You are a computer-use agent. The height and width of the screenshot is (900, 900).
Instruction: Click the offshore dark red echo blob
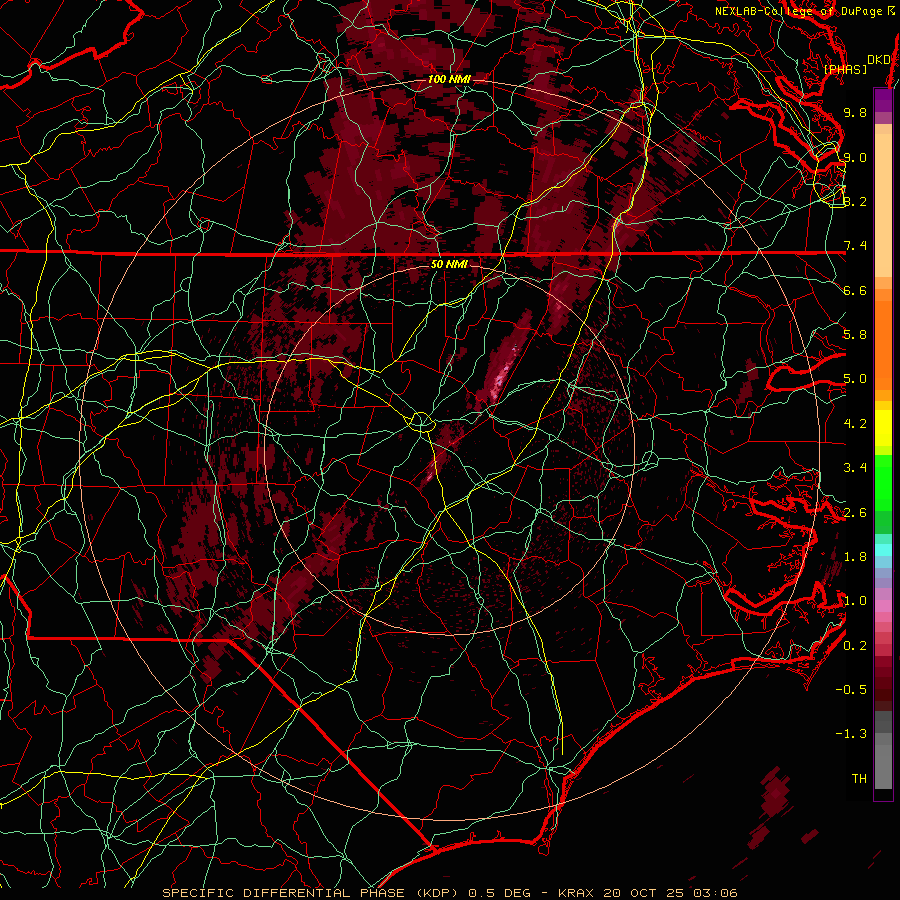pos(775,795)
